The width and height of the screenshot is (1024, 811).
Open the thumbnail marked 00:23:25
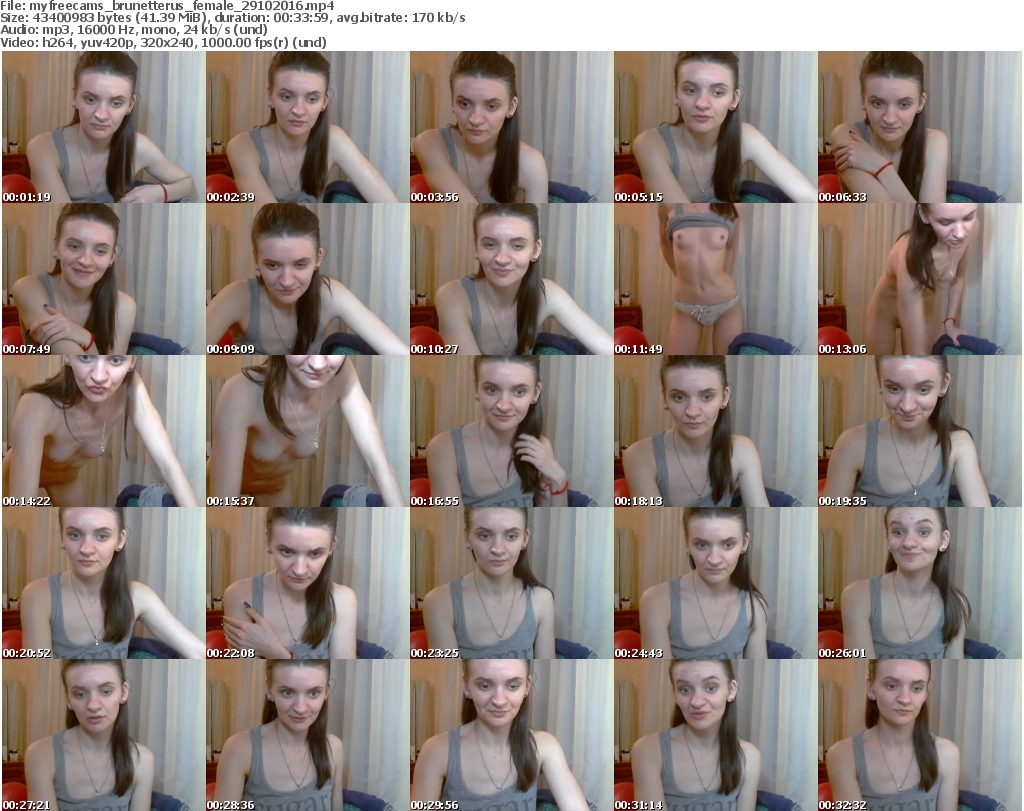point(510,583)
